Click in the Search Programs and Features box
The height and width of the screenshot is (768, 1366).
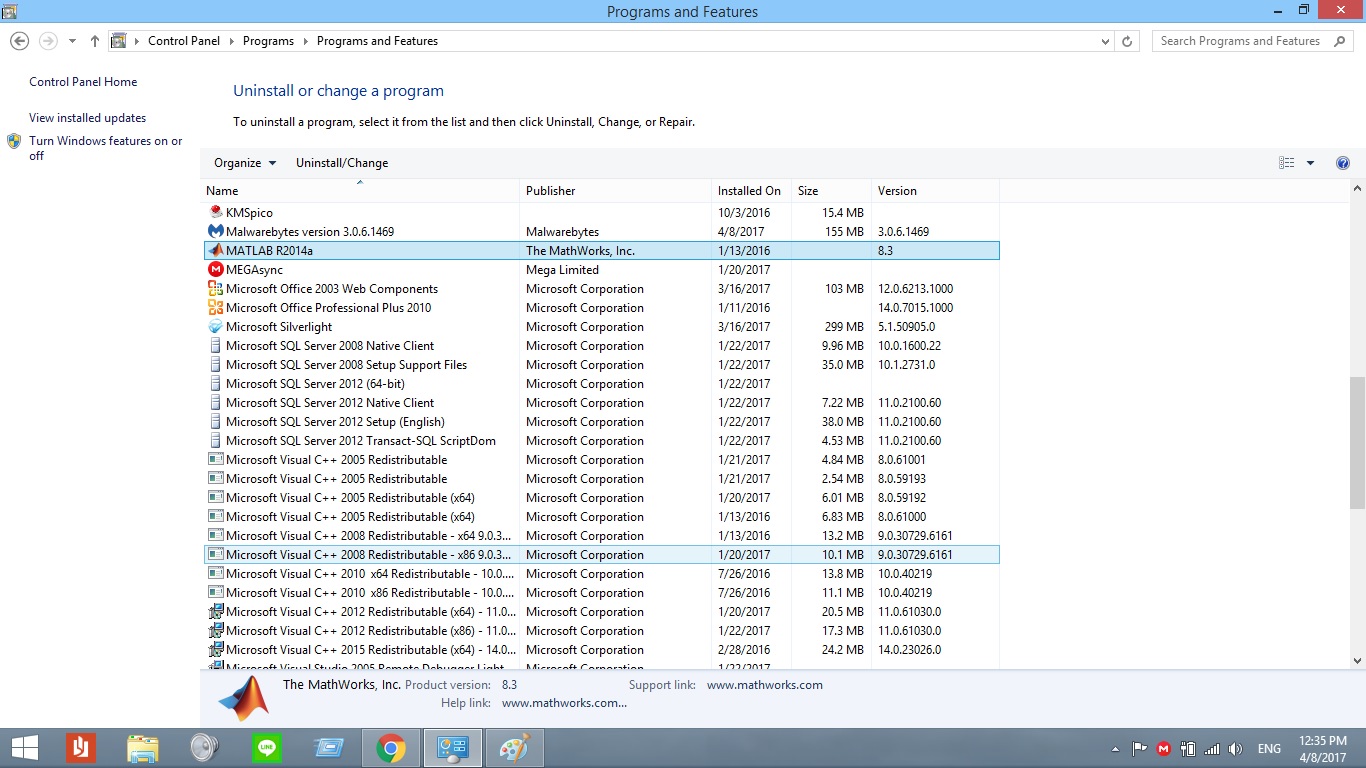pyautogui.click(x=1240, y=41)
